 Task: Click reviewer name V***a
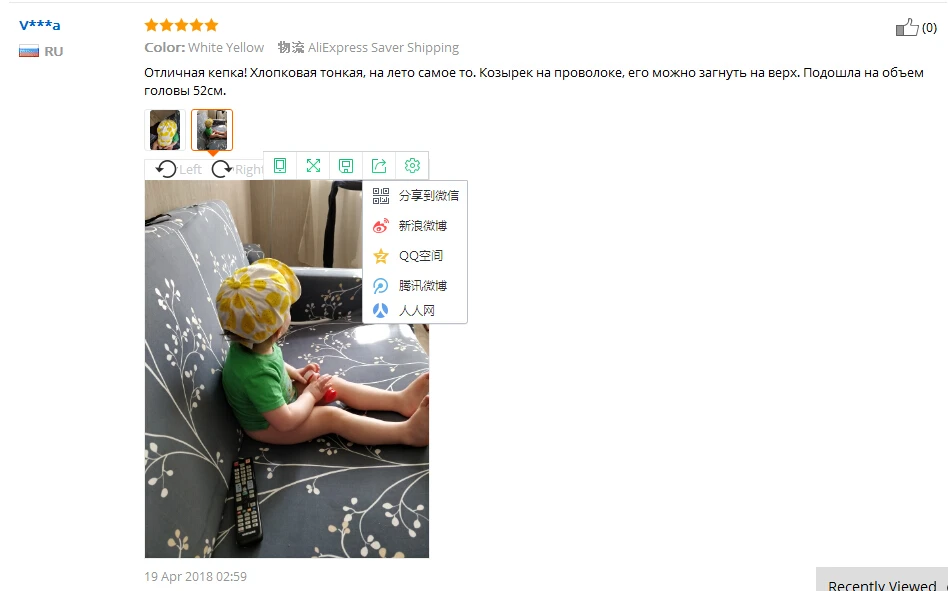pyautogui.click(x=40, y=25)
